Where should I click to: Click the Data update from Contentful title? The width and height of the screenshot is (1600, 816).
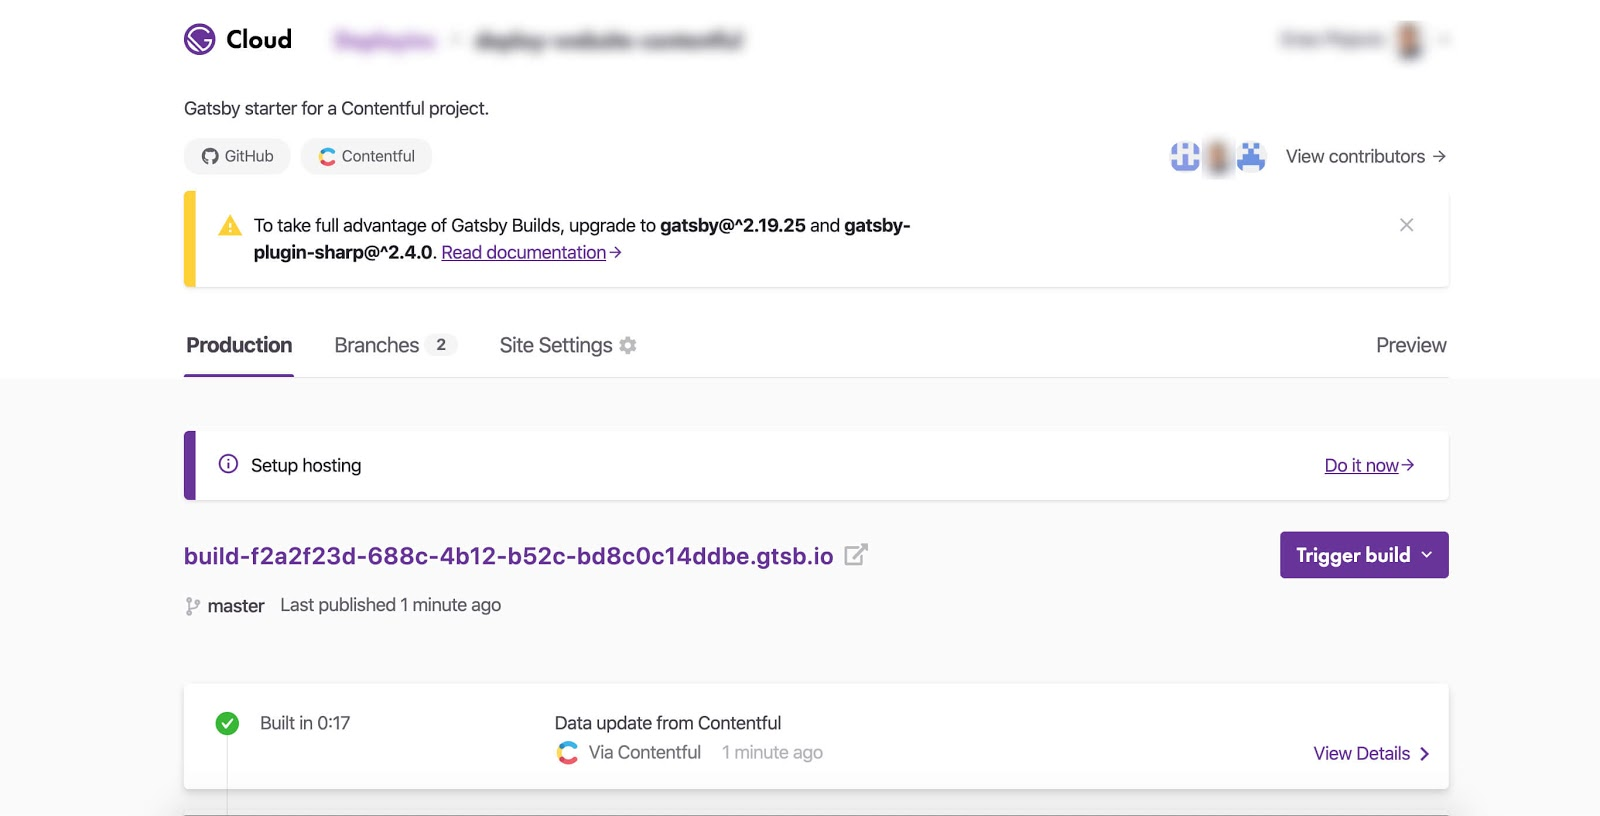pos(668,723)
